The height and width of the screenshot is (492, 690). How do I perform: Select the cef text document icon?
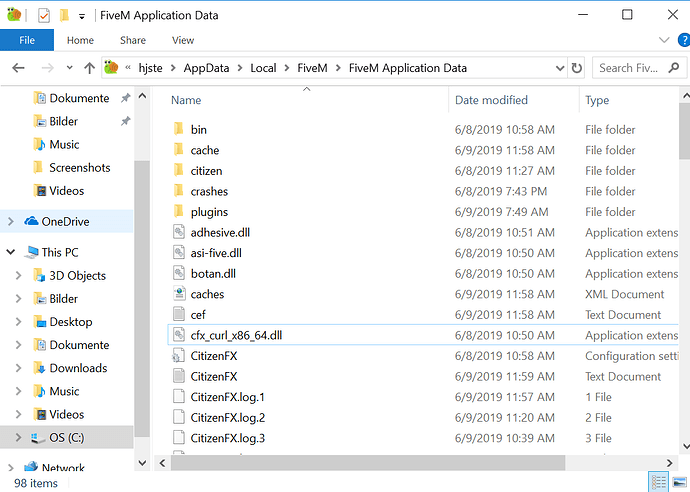click(179, 314)
